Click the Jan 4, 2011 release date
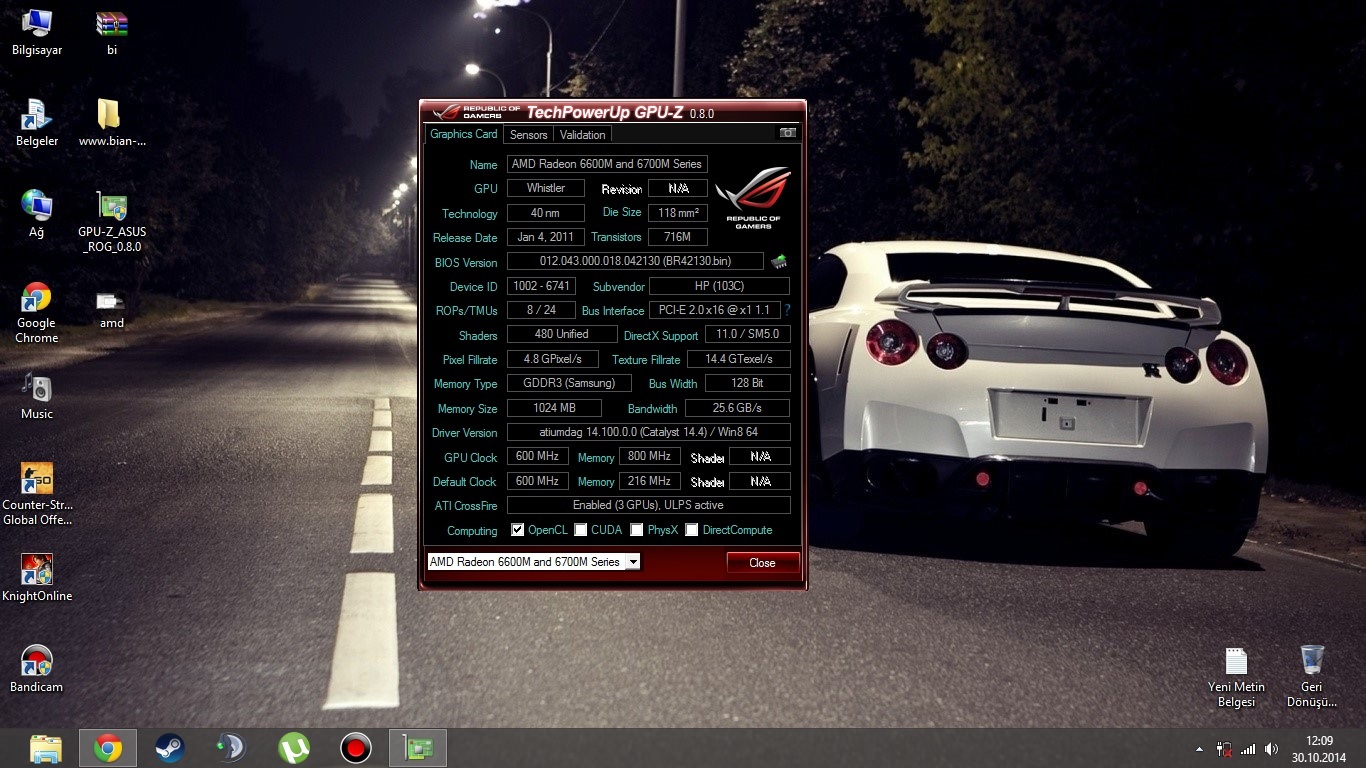This screenshot has height=768, width=1366. [x=546, y=237]
